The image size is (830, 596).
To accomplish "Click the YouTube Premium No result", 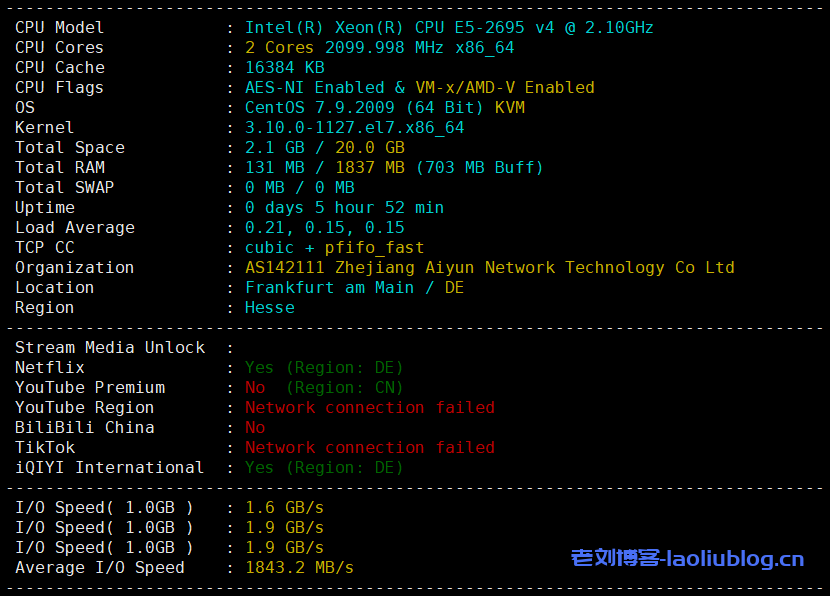I will [255, 388].
